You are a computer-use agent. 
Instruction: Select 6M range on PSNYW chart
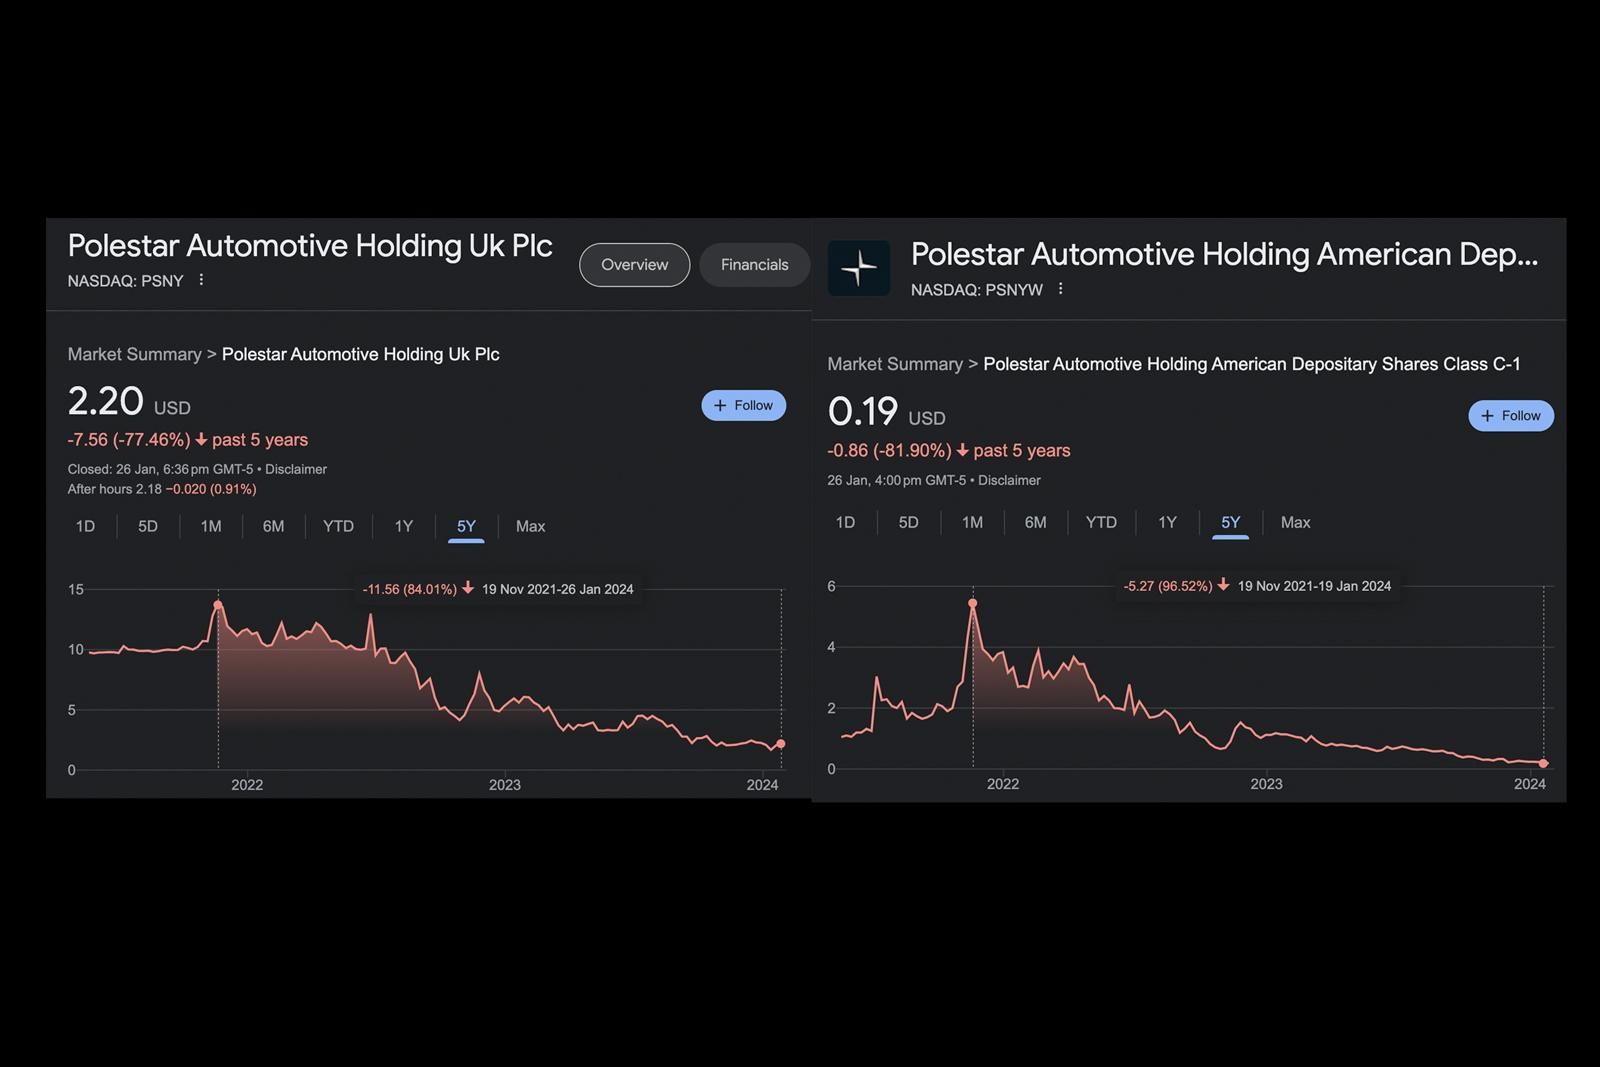pos(1035,522)
